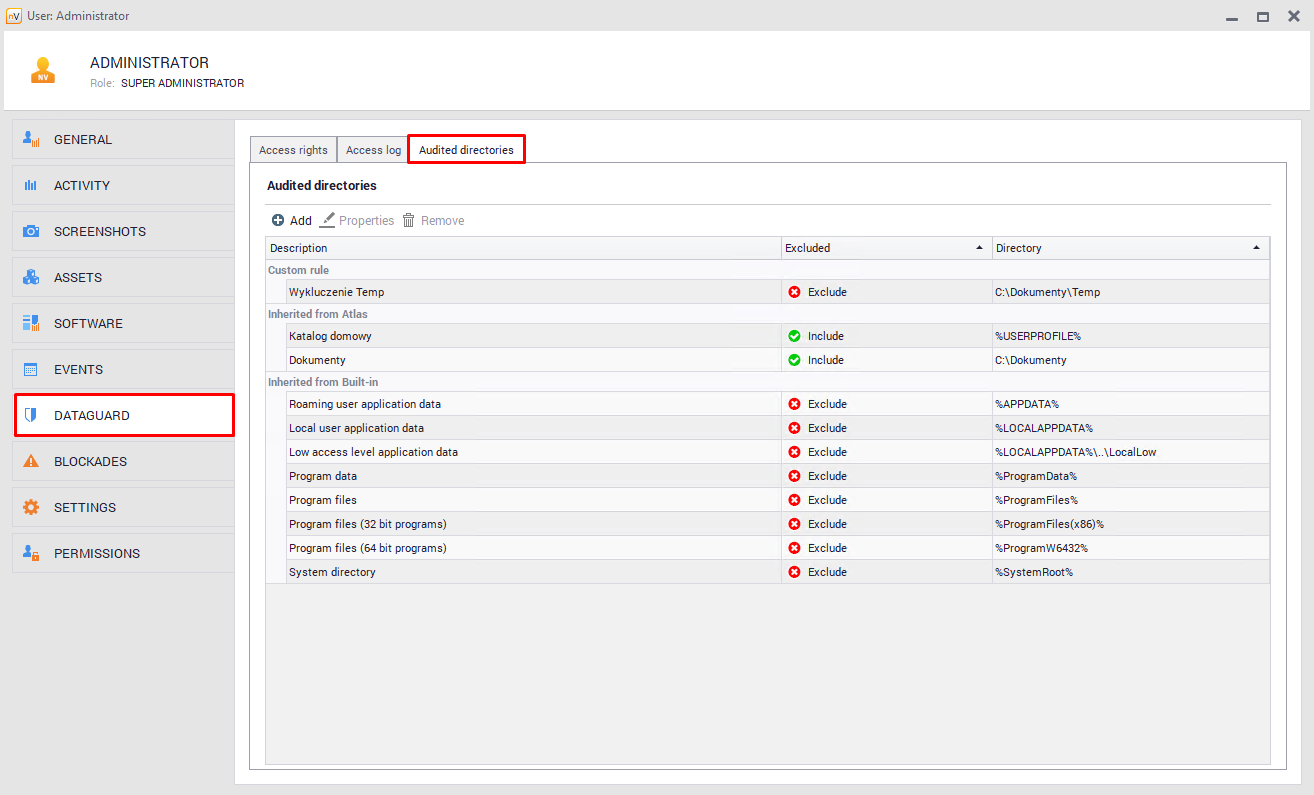
Task: Switch to the Access rights tab
Action: tap(293, 150)
